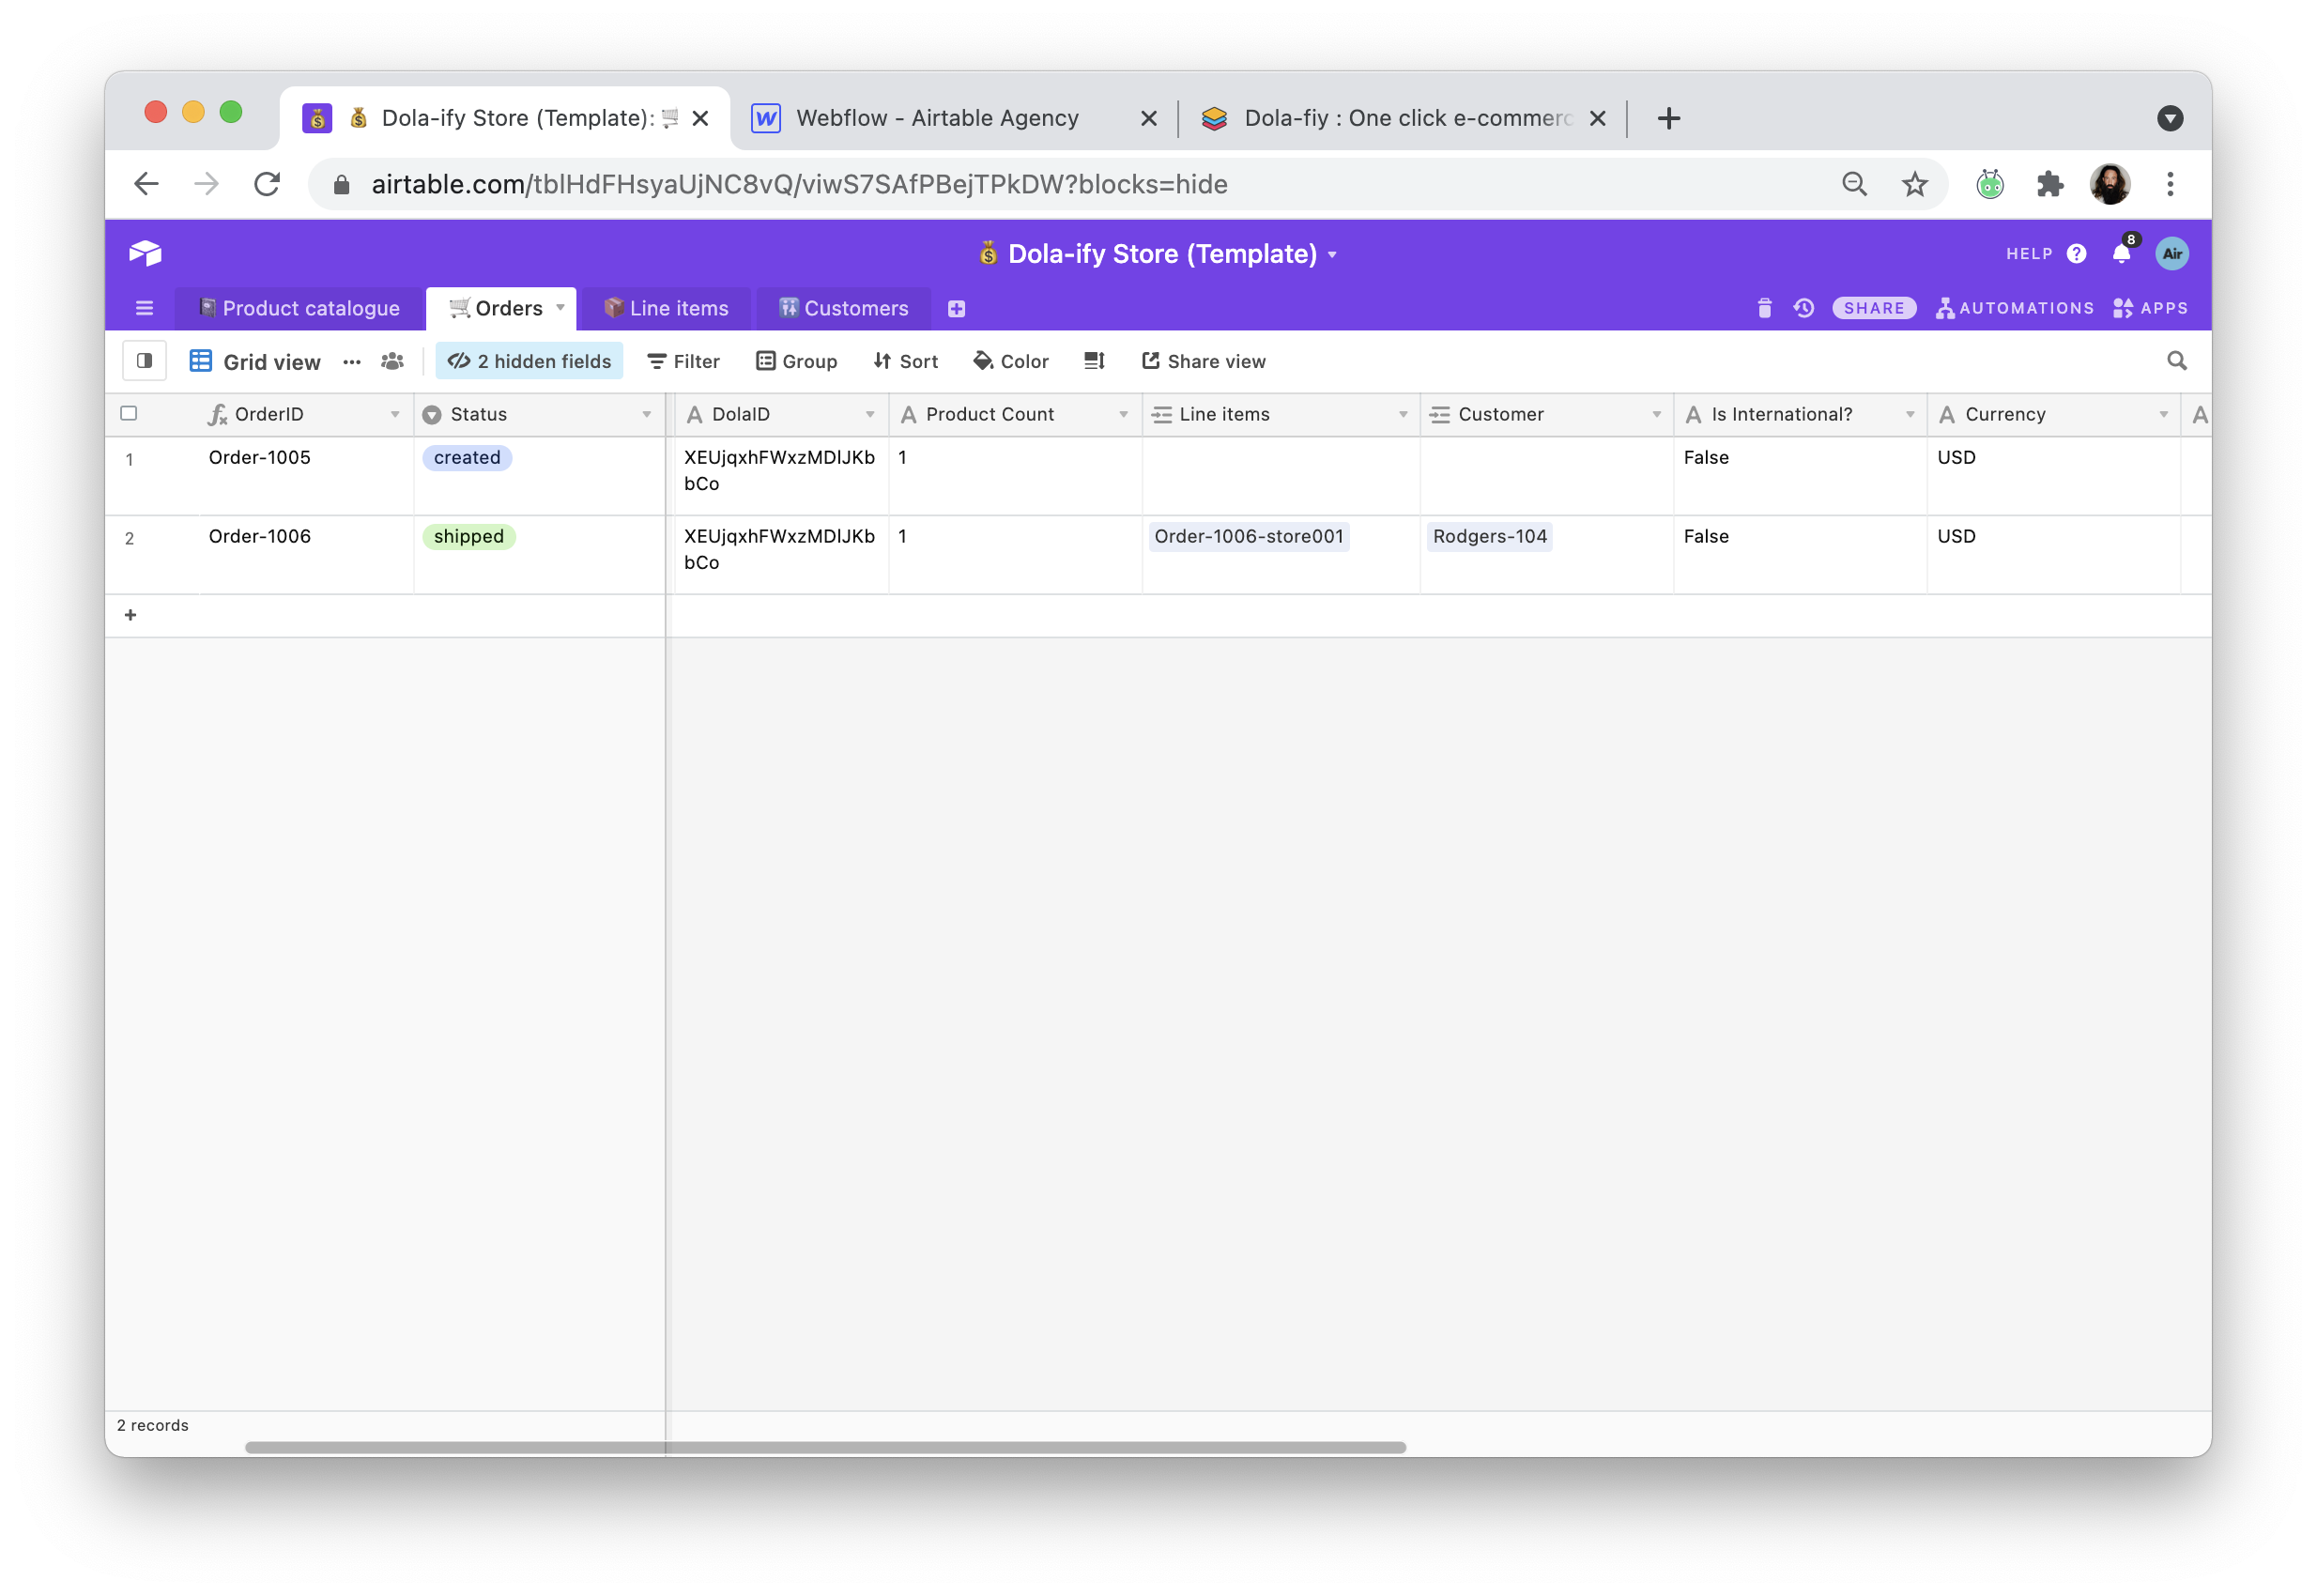This screenshot has width=2317, height=1596.
Task: Switch to the Product catalogue table tab
Action: click(x=298, y=308)
